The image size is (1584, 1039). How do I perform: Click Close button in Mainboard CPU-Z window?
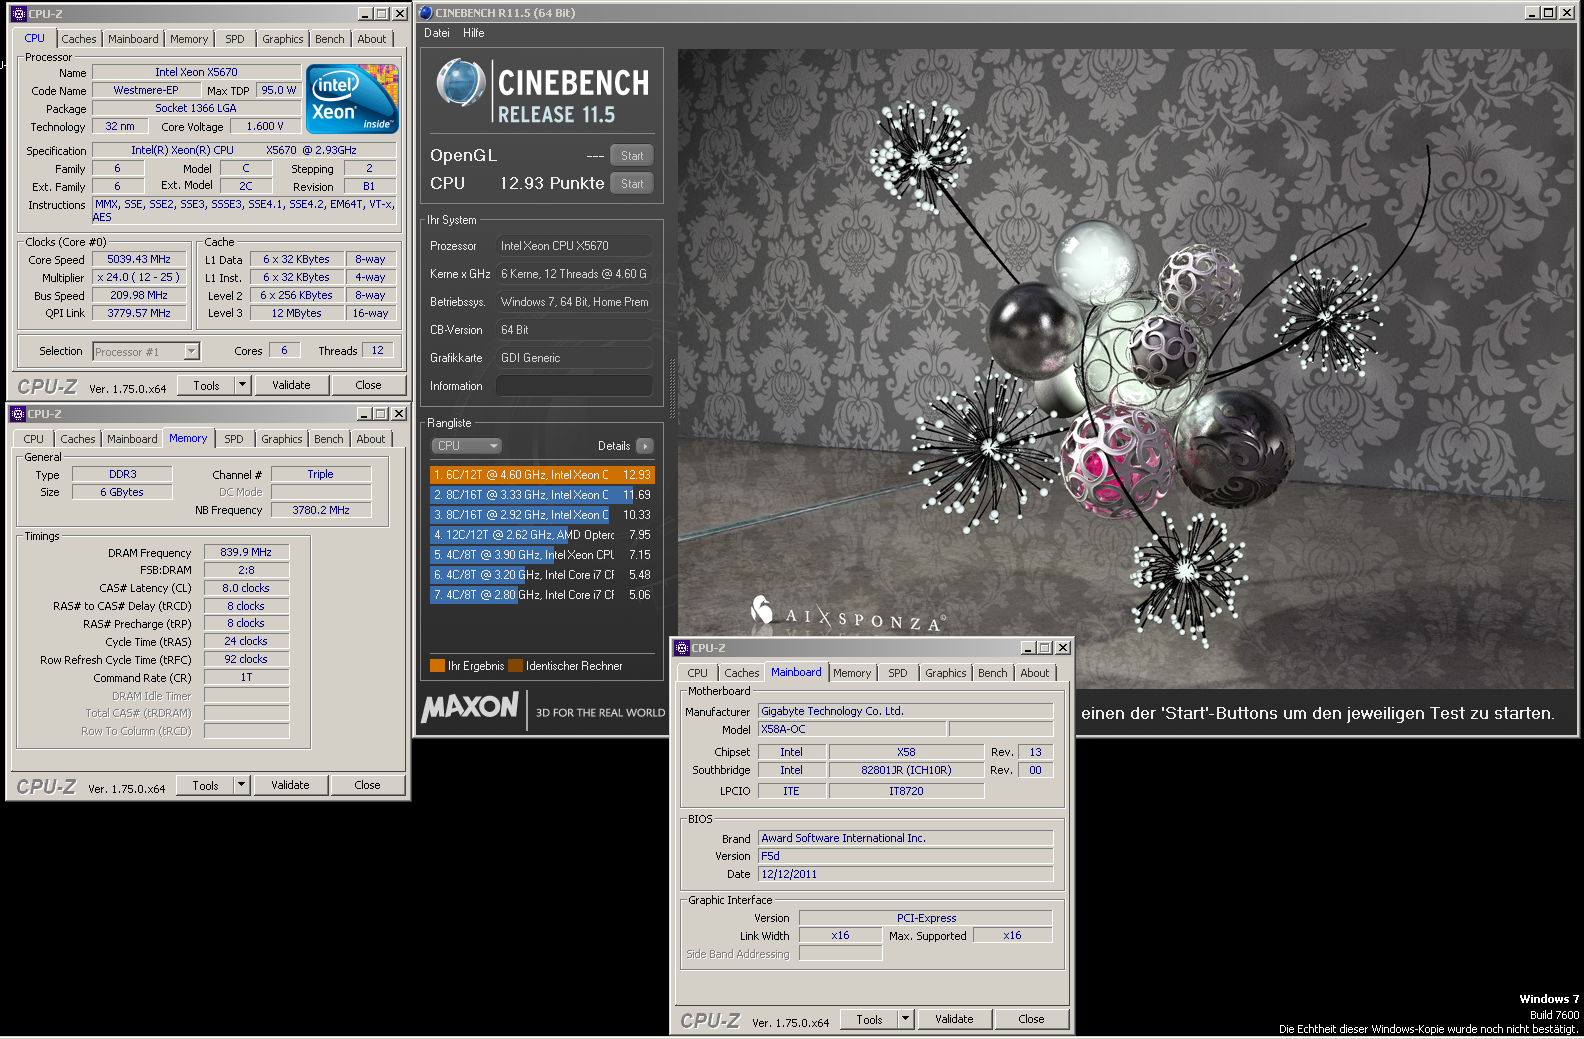click(x=1031, y=1019)
